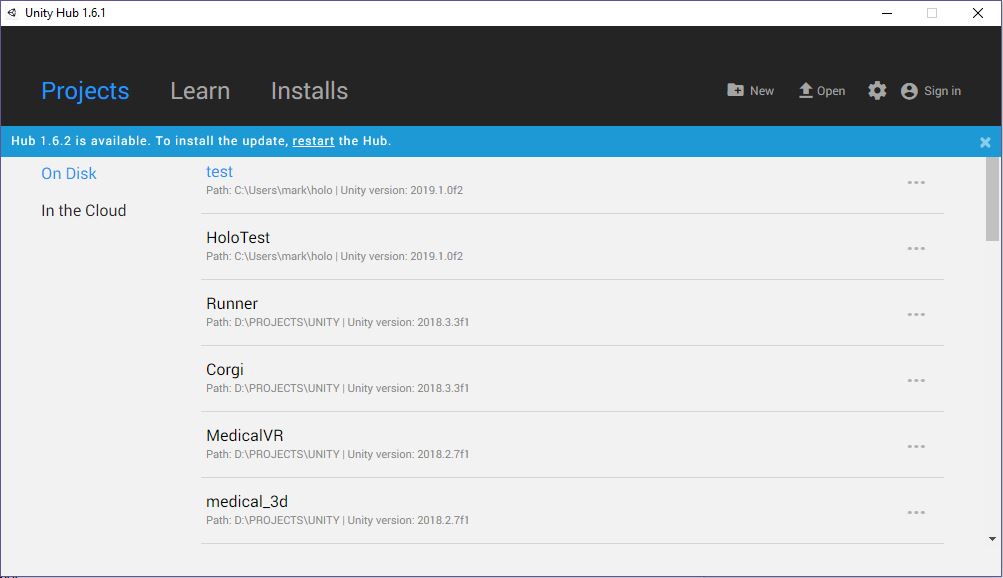Image resolution: width=1003 pixels, height=578 pixels.
Task: Open Hub settings gear icon
Action: (877, 90)
